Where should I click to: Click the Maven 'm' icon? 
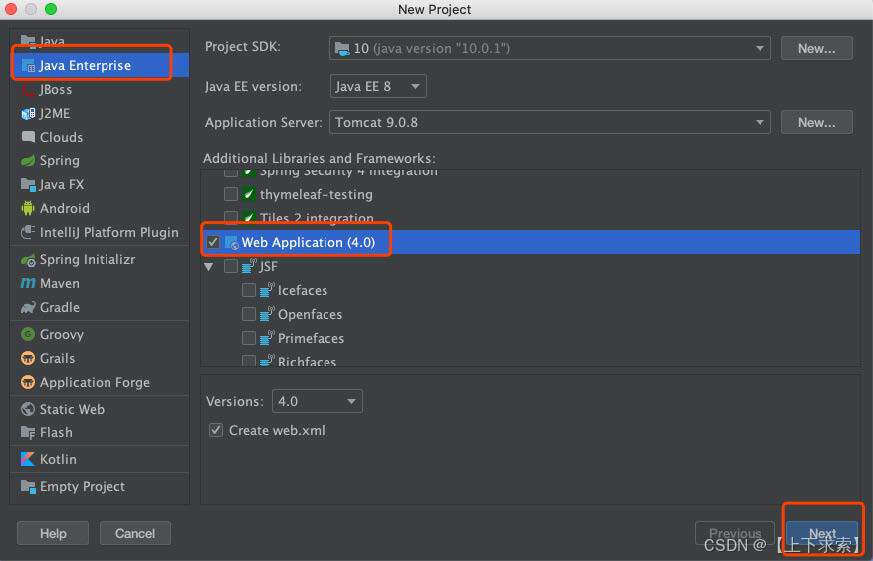point(28,283)
